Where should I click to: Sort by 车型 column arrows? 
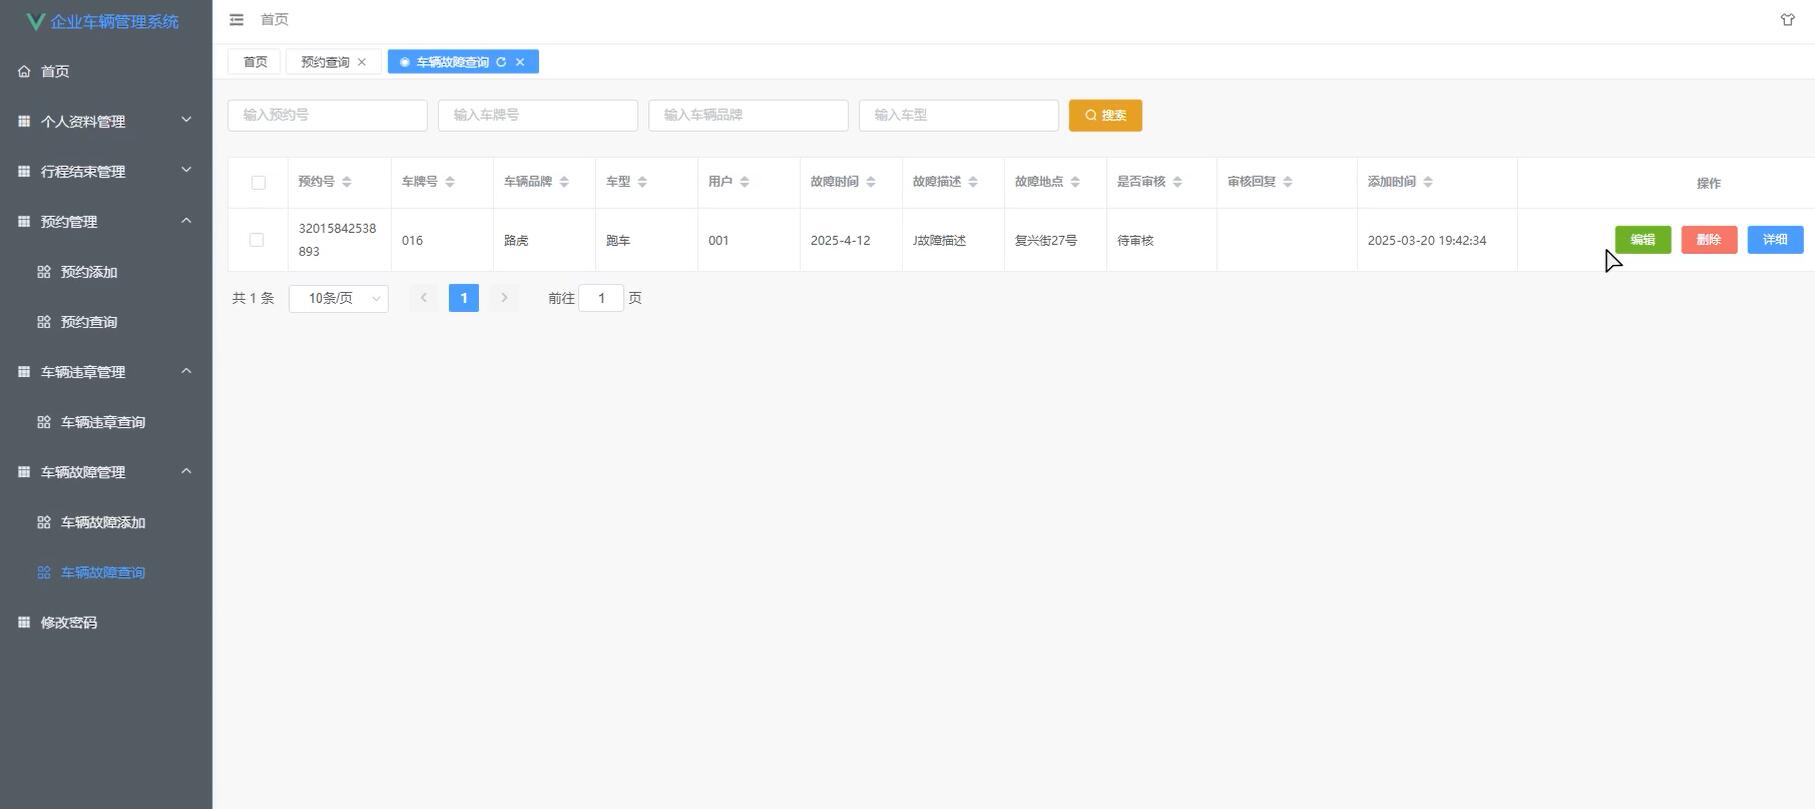point(642,182)
